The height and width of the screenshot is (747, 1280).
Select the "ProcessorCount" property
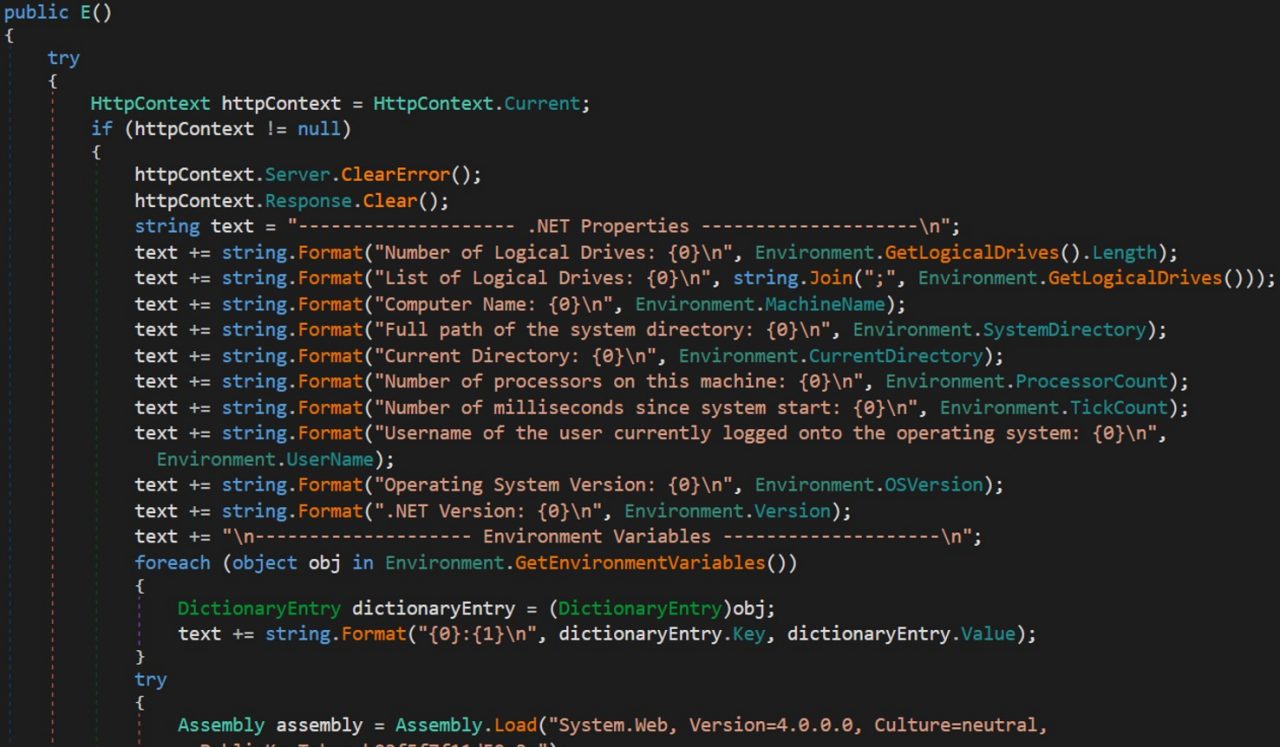point(1092,382)
